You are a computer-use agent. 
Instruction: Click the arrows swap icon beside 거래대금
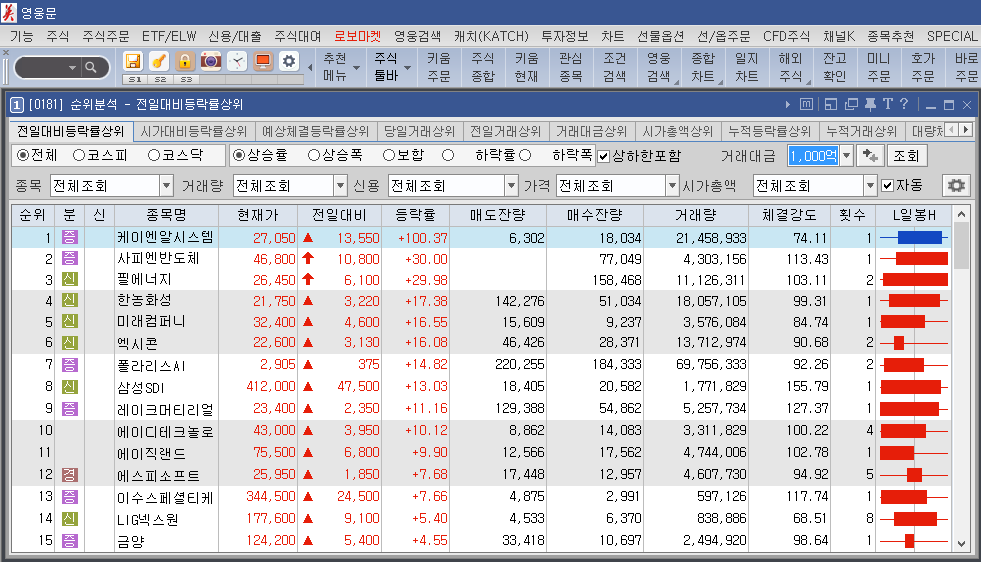click(870, 155)
